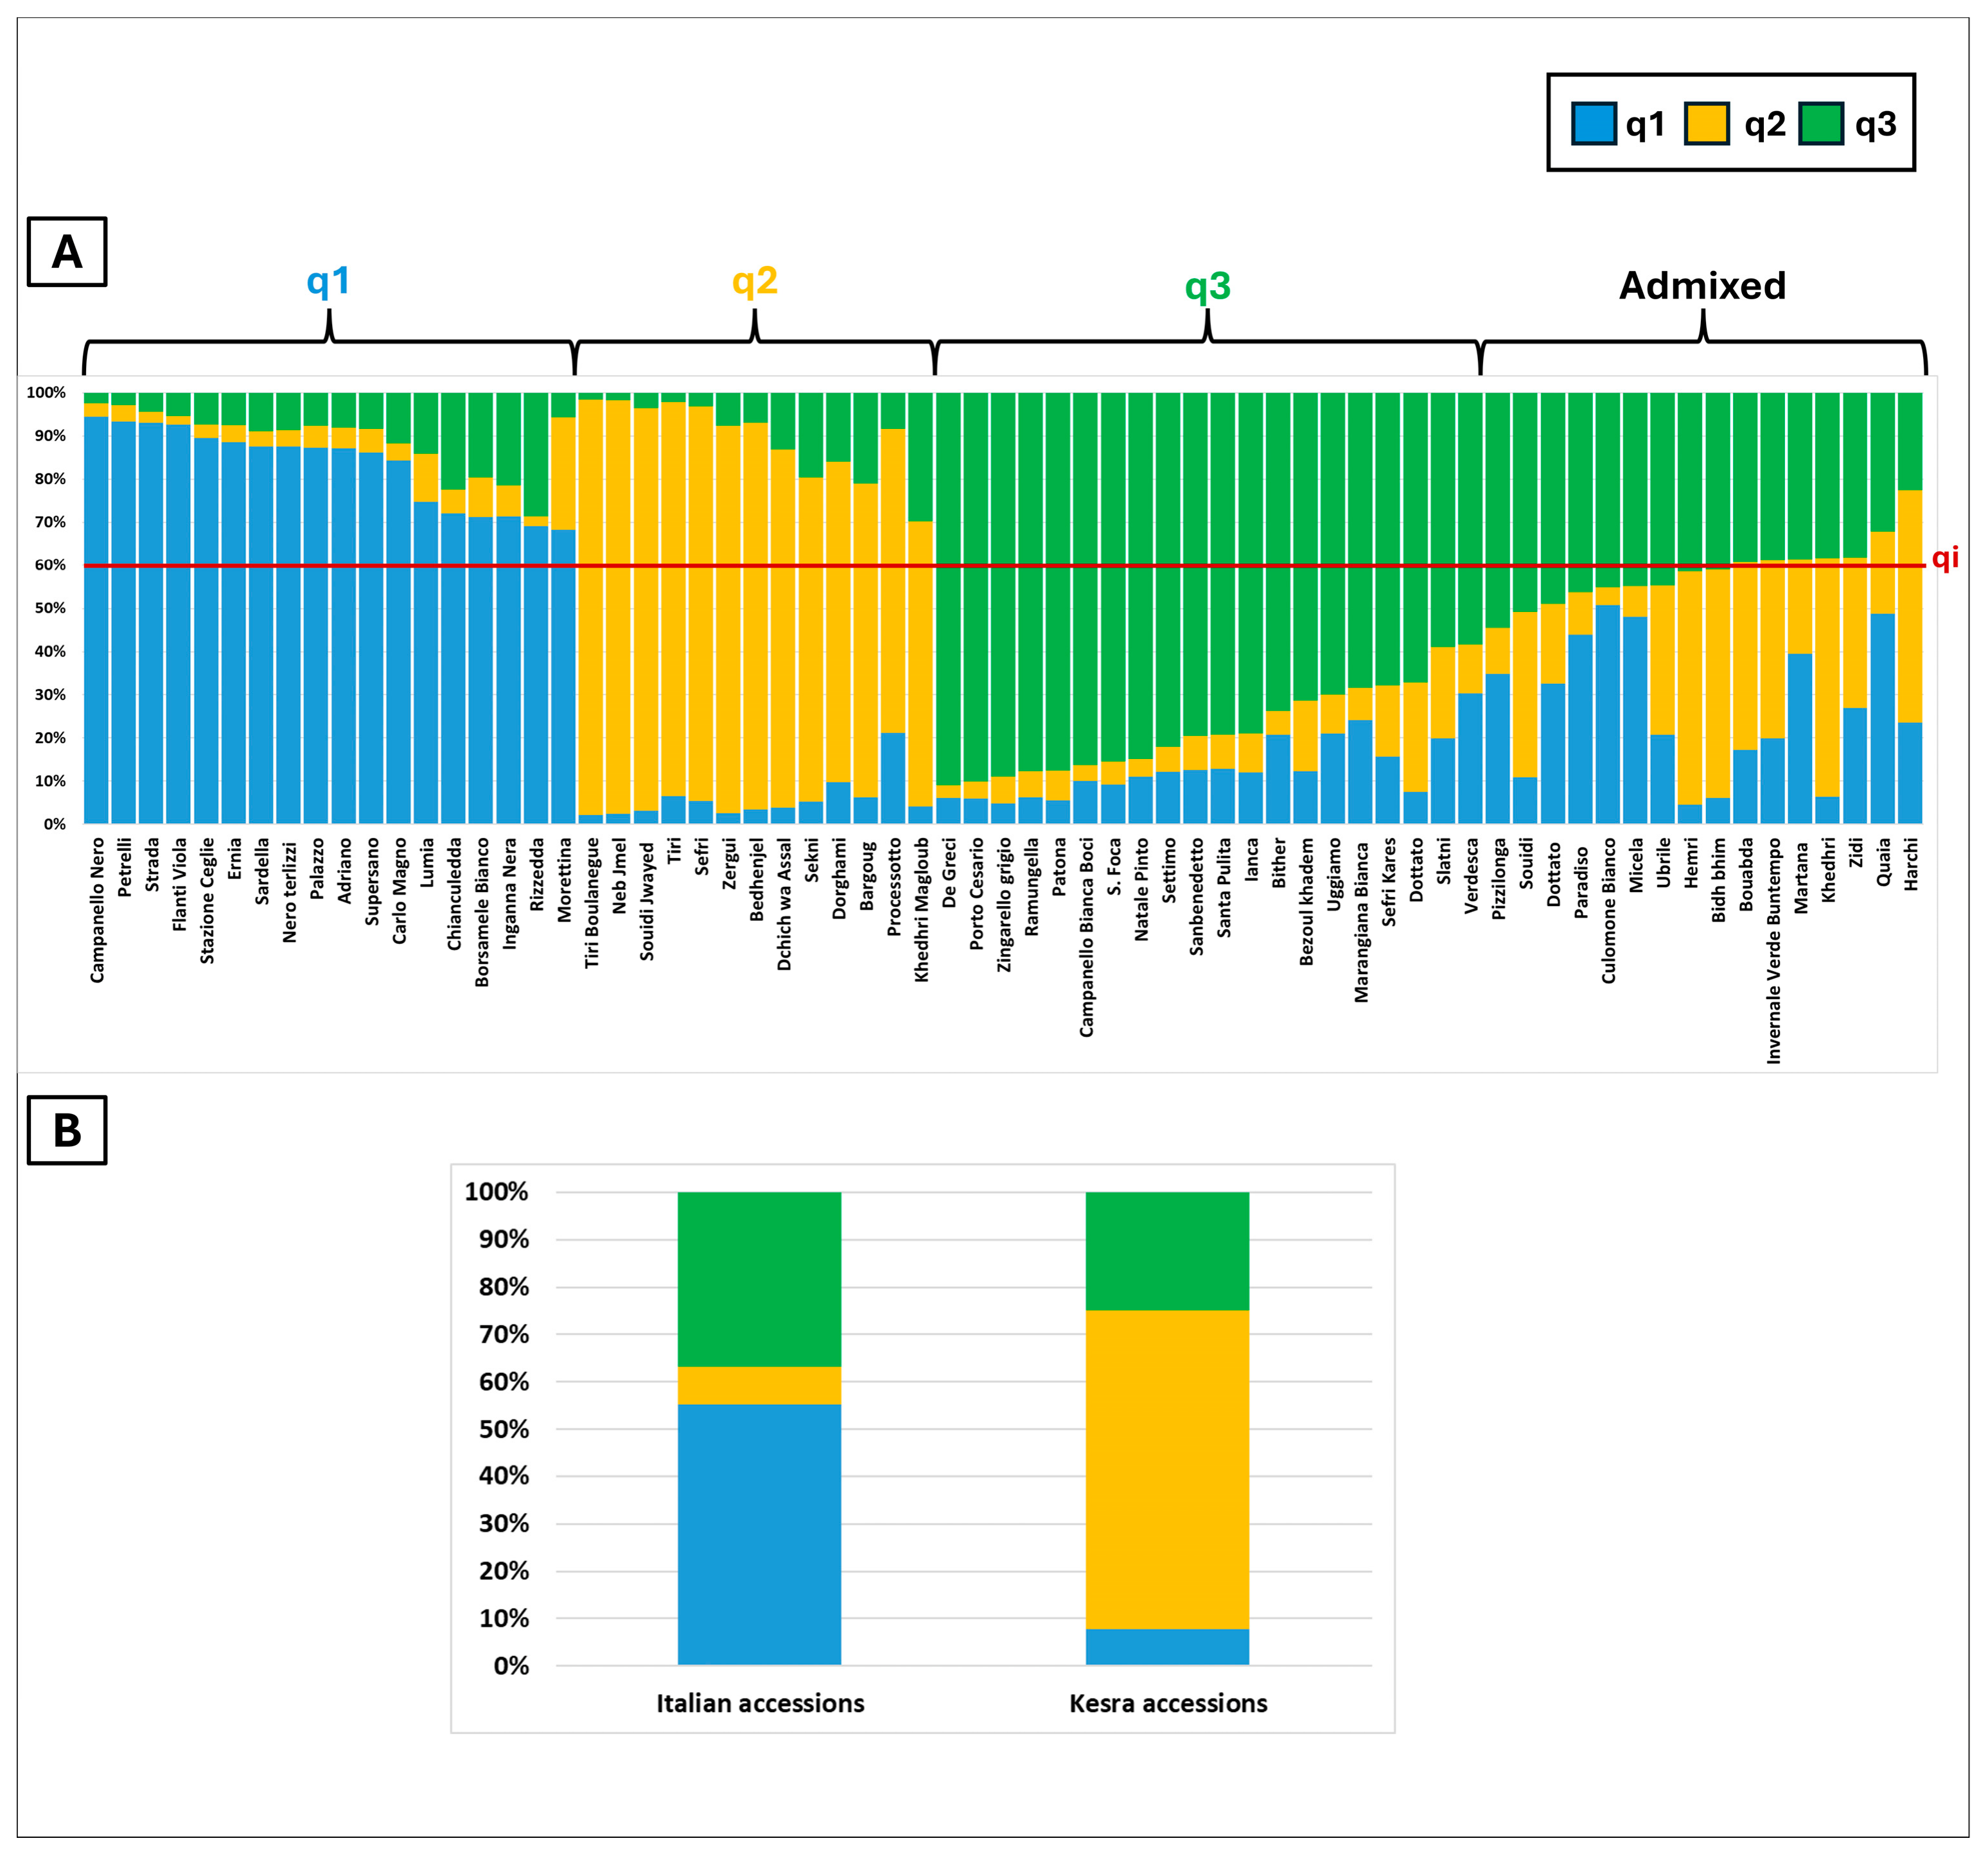
Task: Click the blue q1 legend swatch
Action: (1594, 124)
